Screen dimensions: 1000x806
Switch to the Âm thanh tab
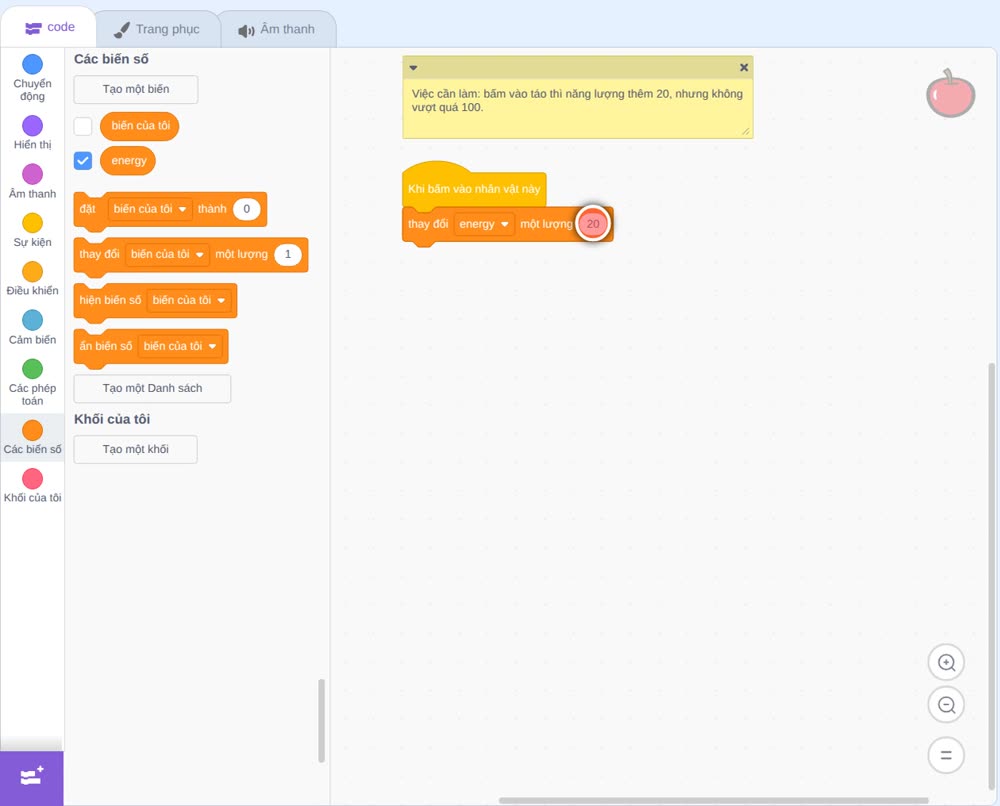(x=277, y=29)
